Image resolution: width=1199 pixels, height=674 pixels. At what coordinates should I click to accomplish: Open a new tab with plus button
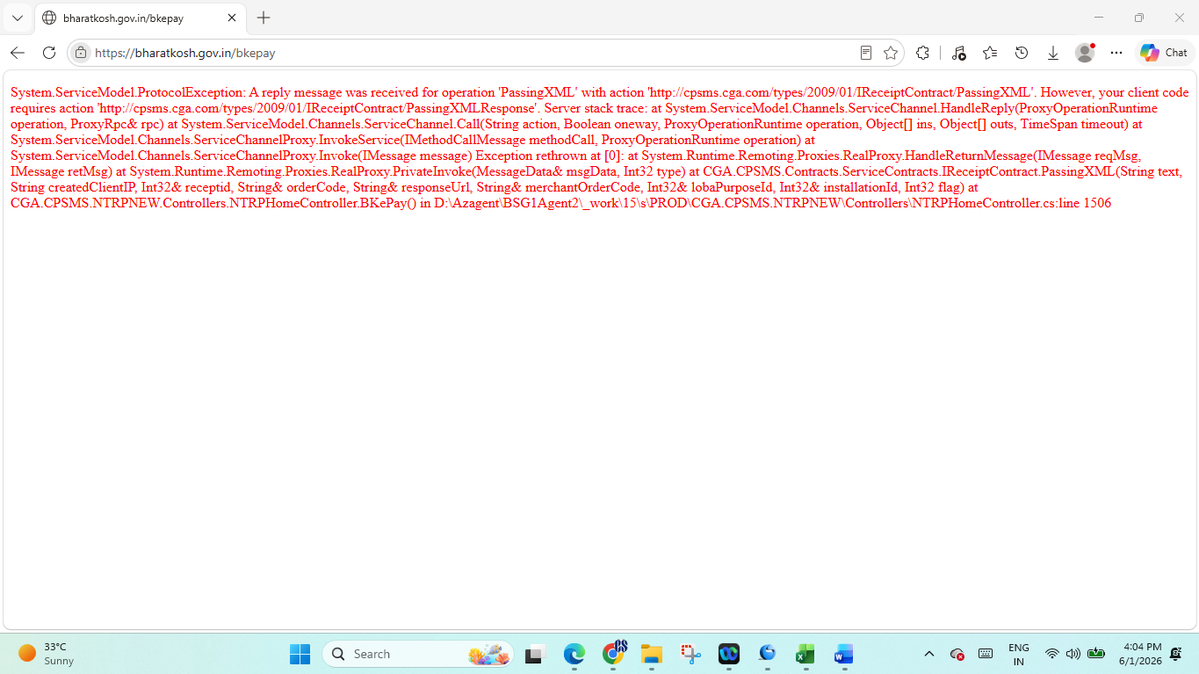click(264, 18)
